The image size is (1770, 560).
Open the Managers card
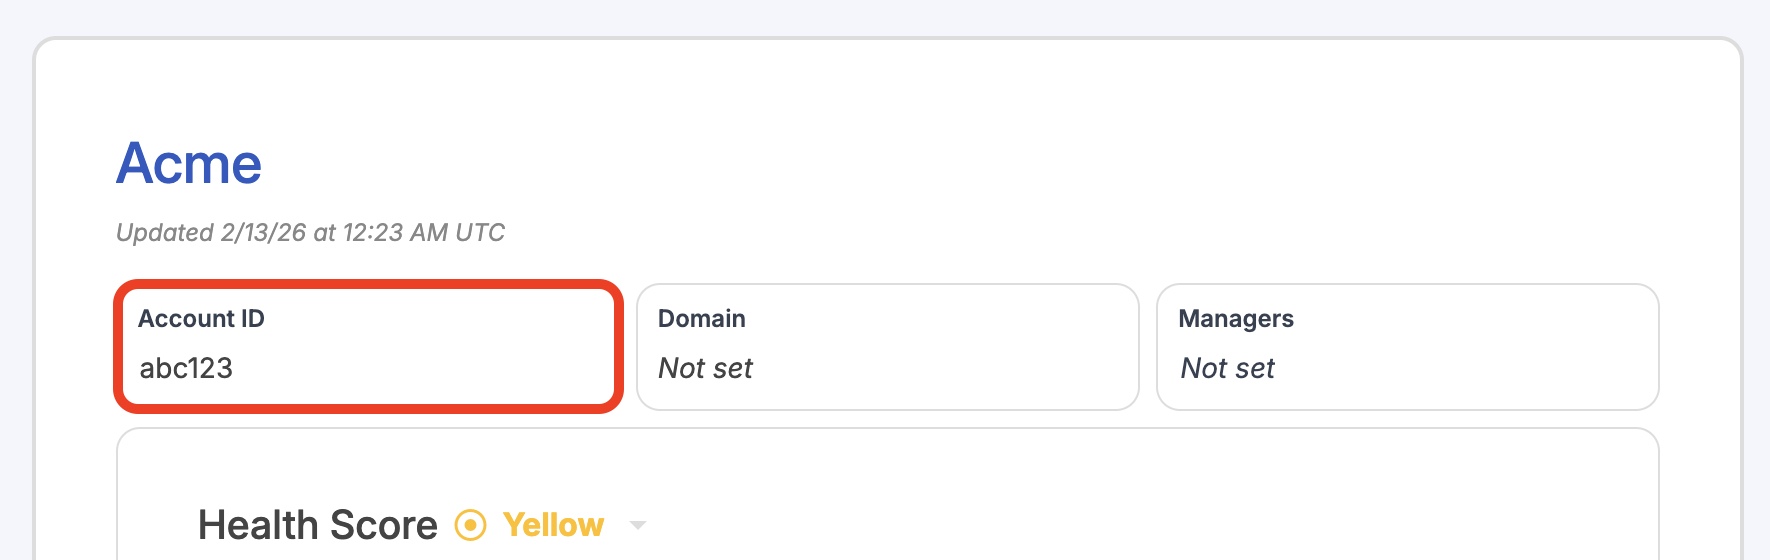tap(1408, 346)
